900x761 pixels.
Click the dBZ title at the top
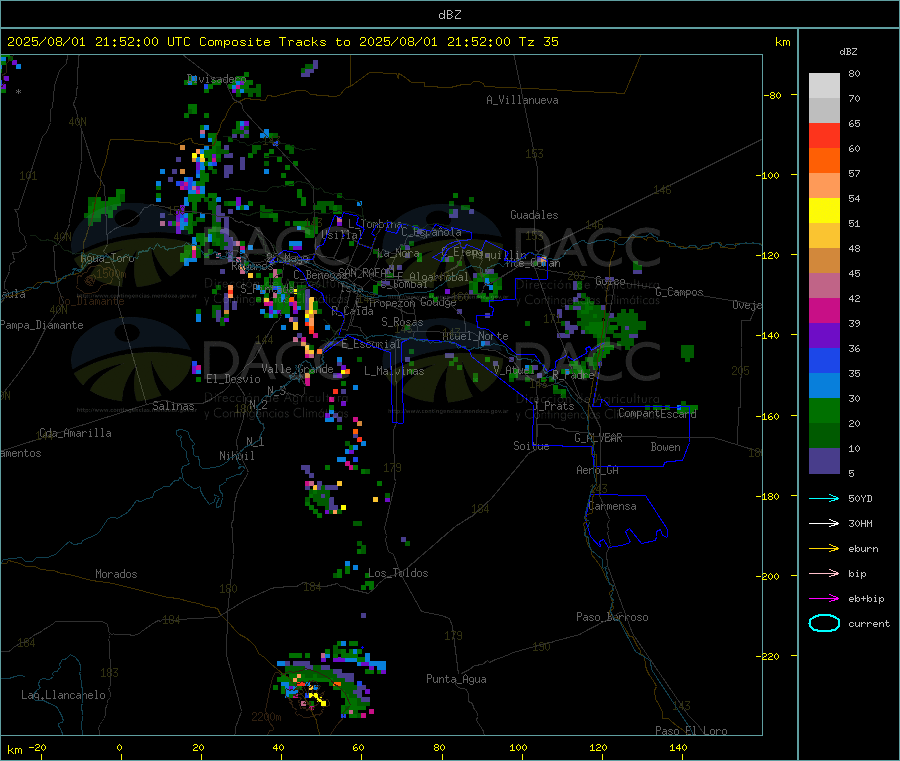pos(449,15)
